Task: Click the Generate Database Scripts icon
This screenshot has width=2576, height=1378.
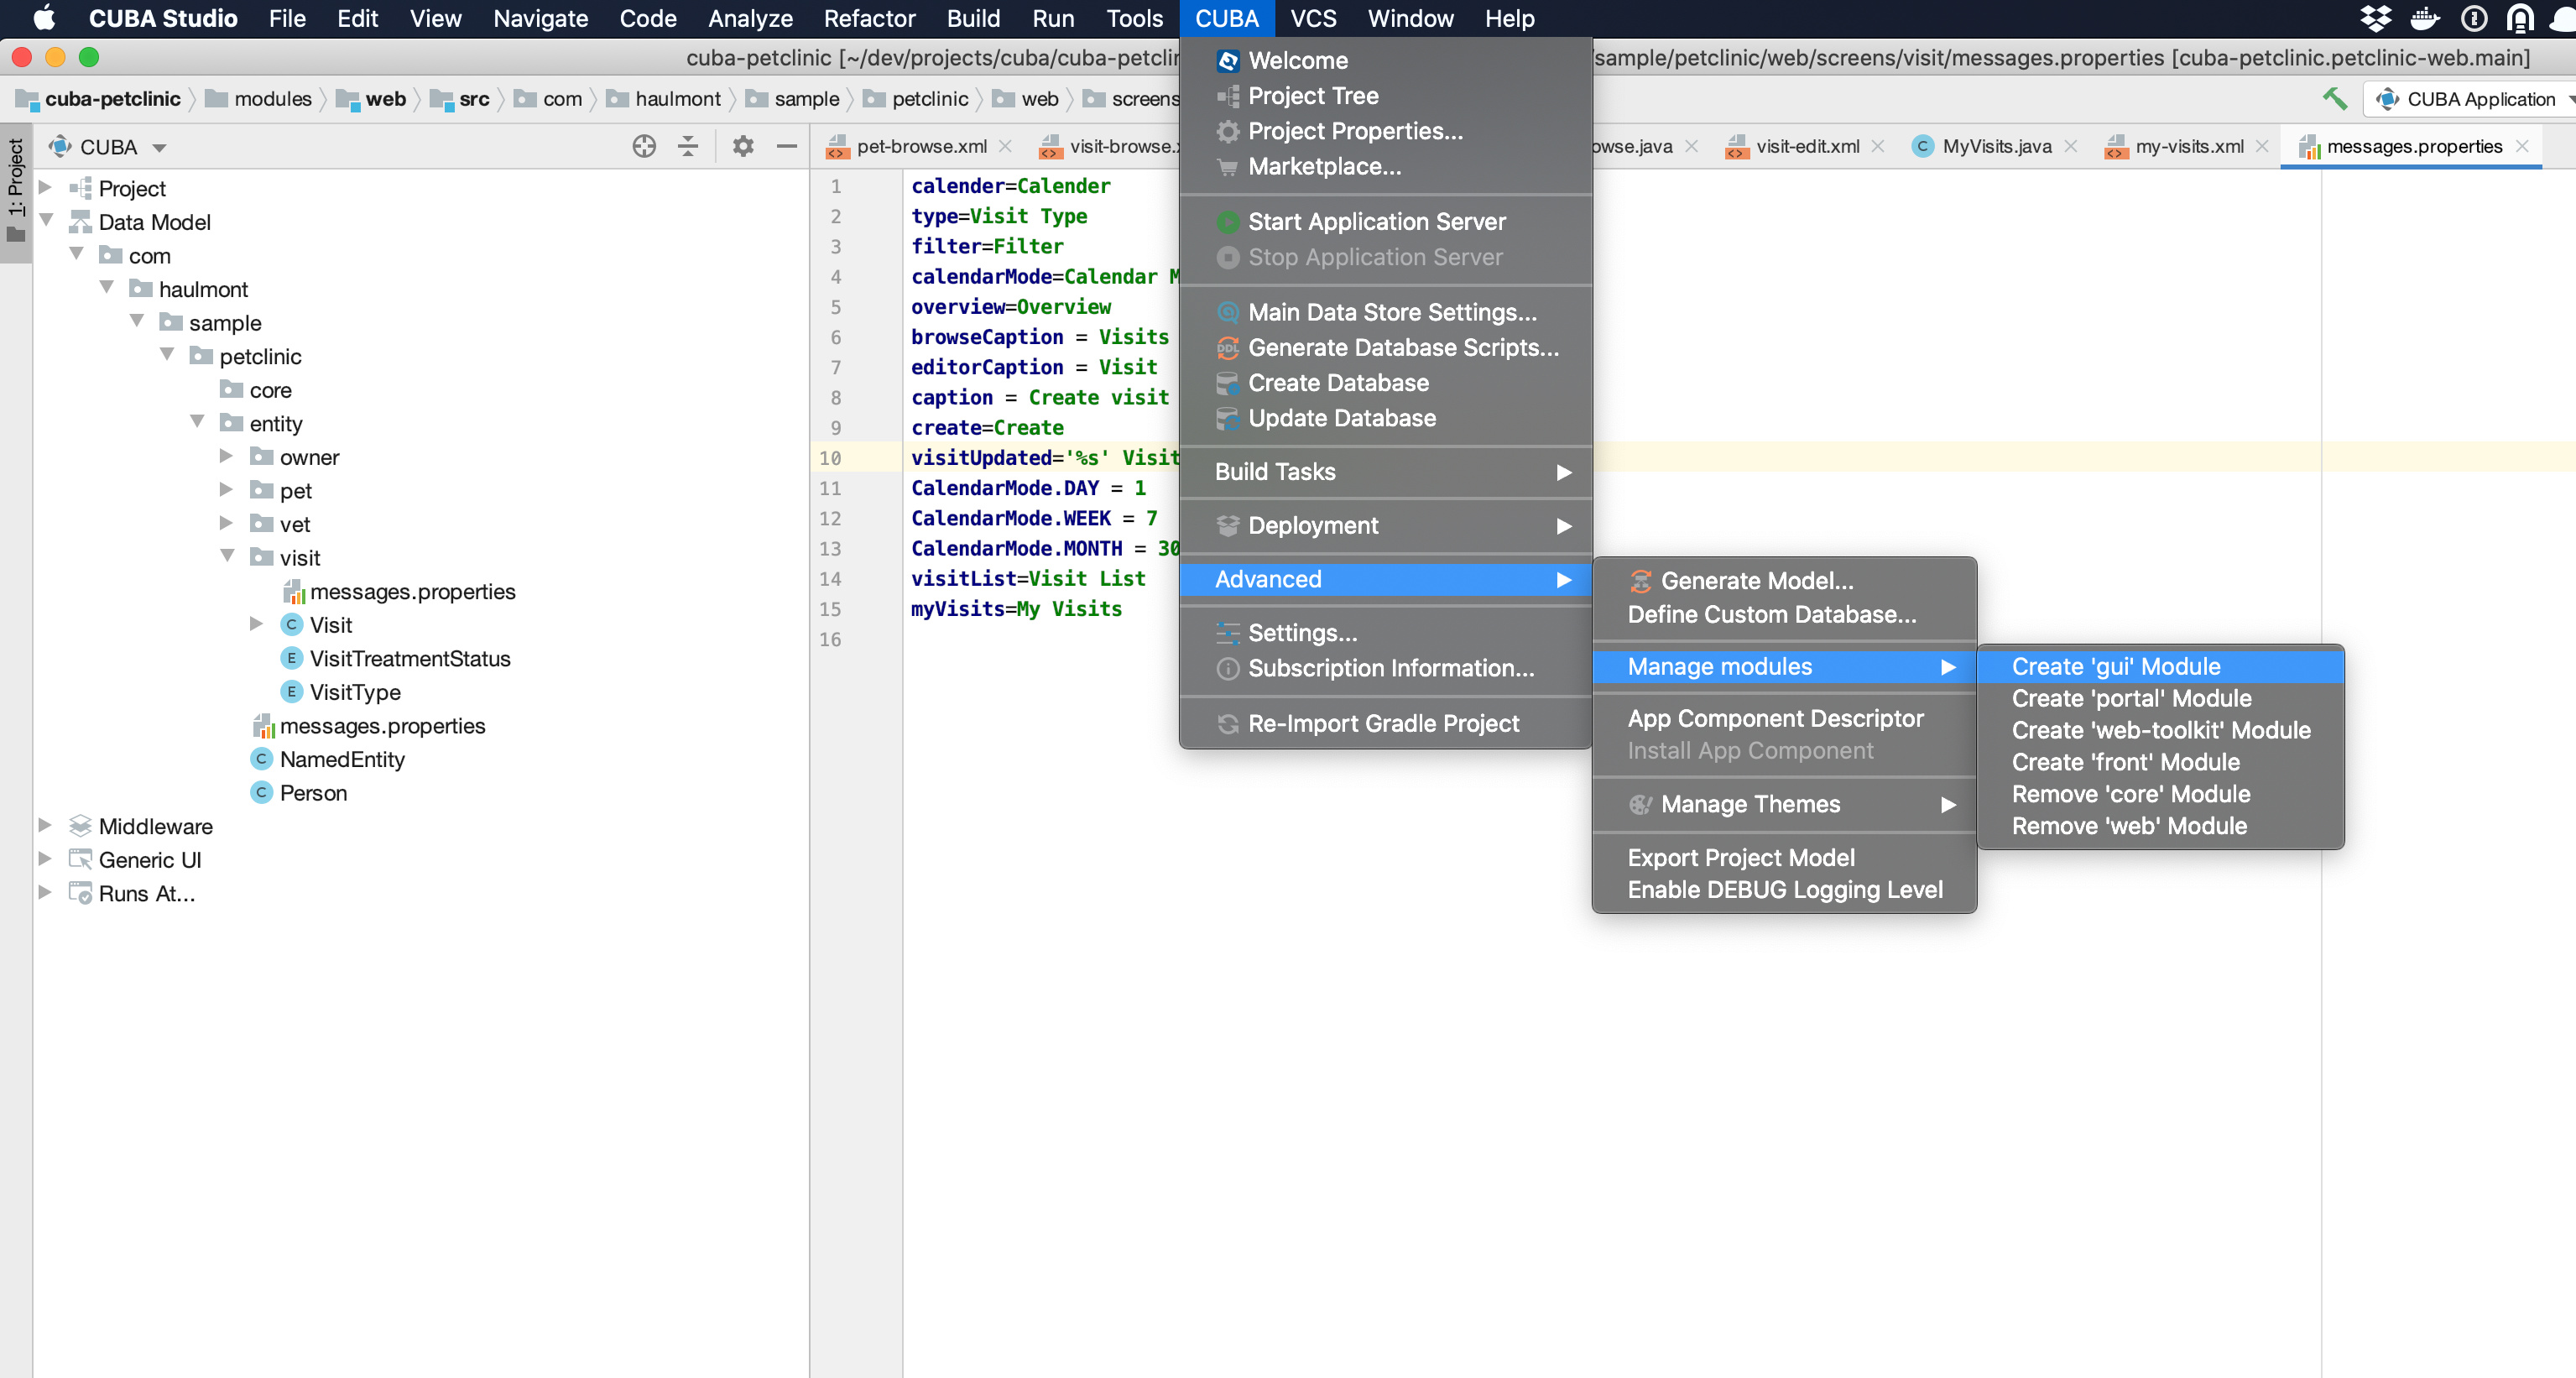Action: (x=1228, y=348)
